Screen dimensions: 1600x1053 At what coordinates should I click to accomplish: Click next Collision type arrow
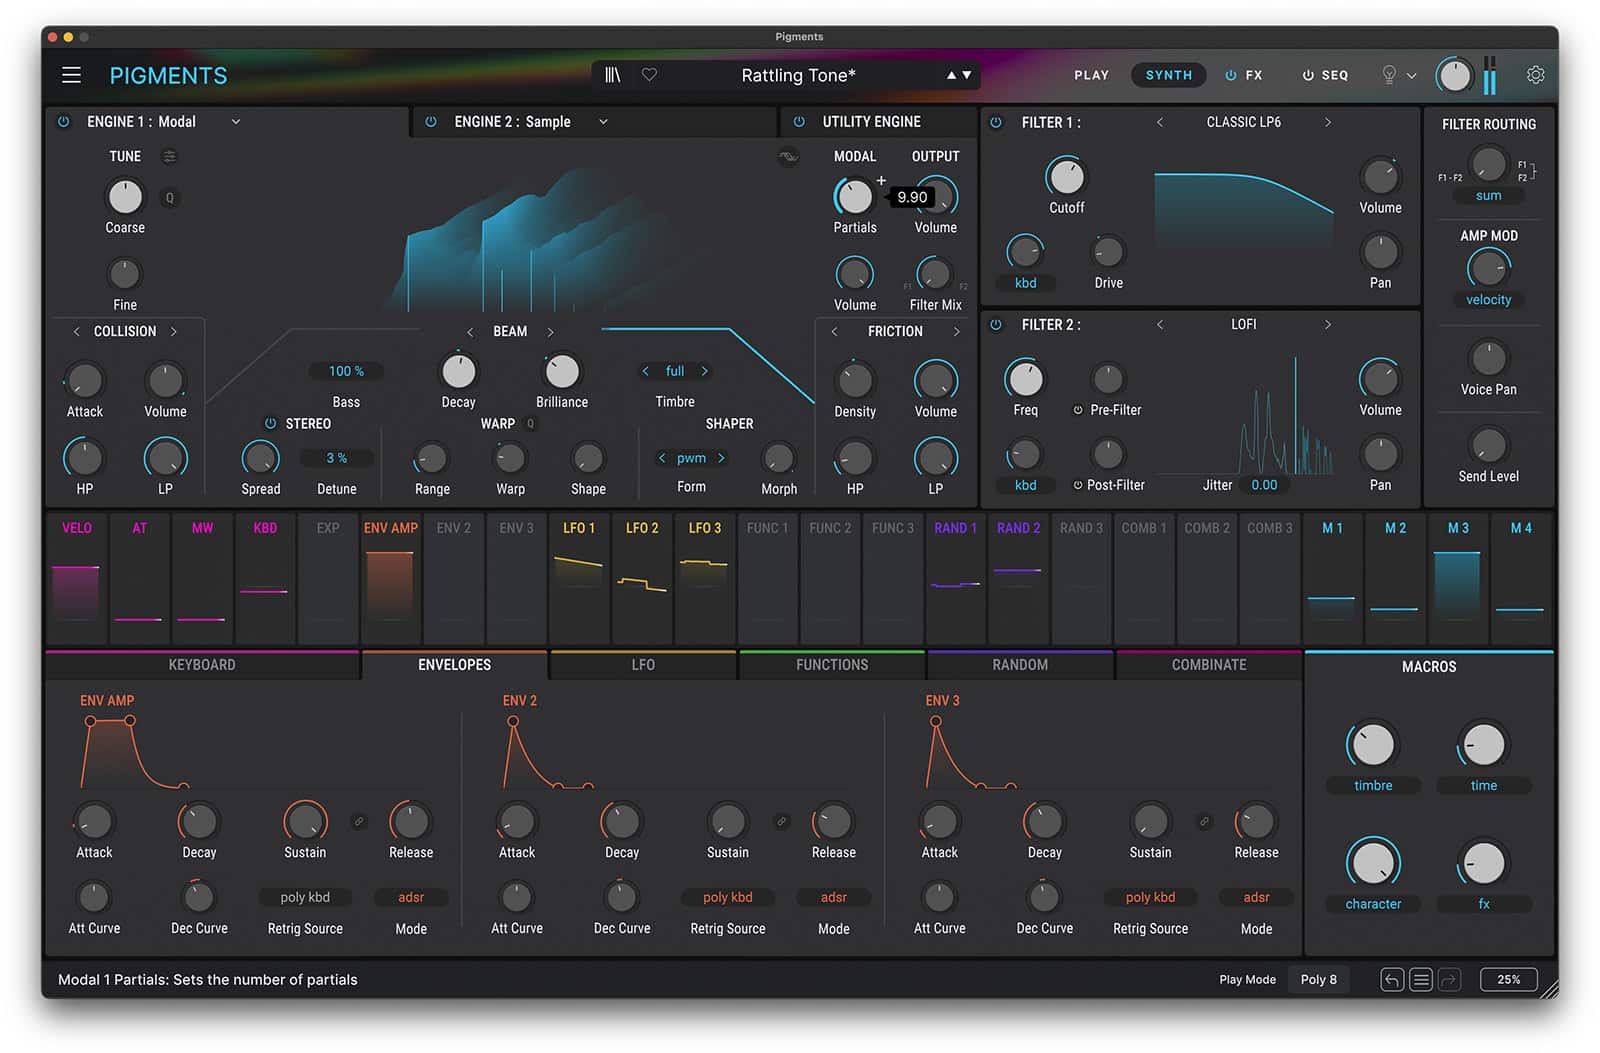[x=174, y=331]
